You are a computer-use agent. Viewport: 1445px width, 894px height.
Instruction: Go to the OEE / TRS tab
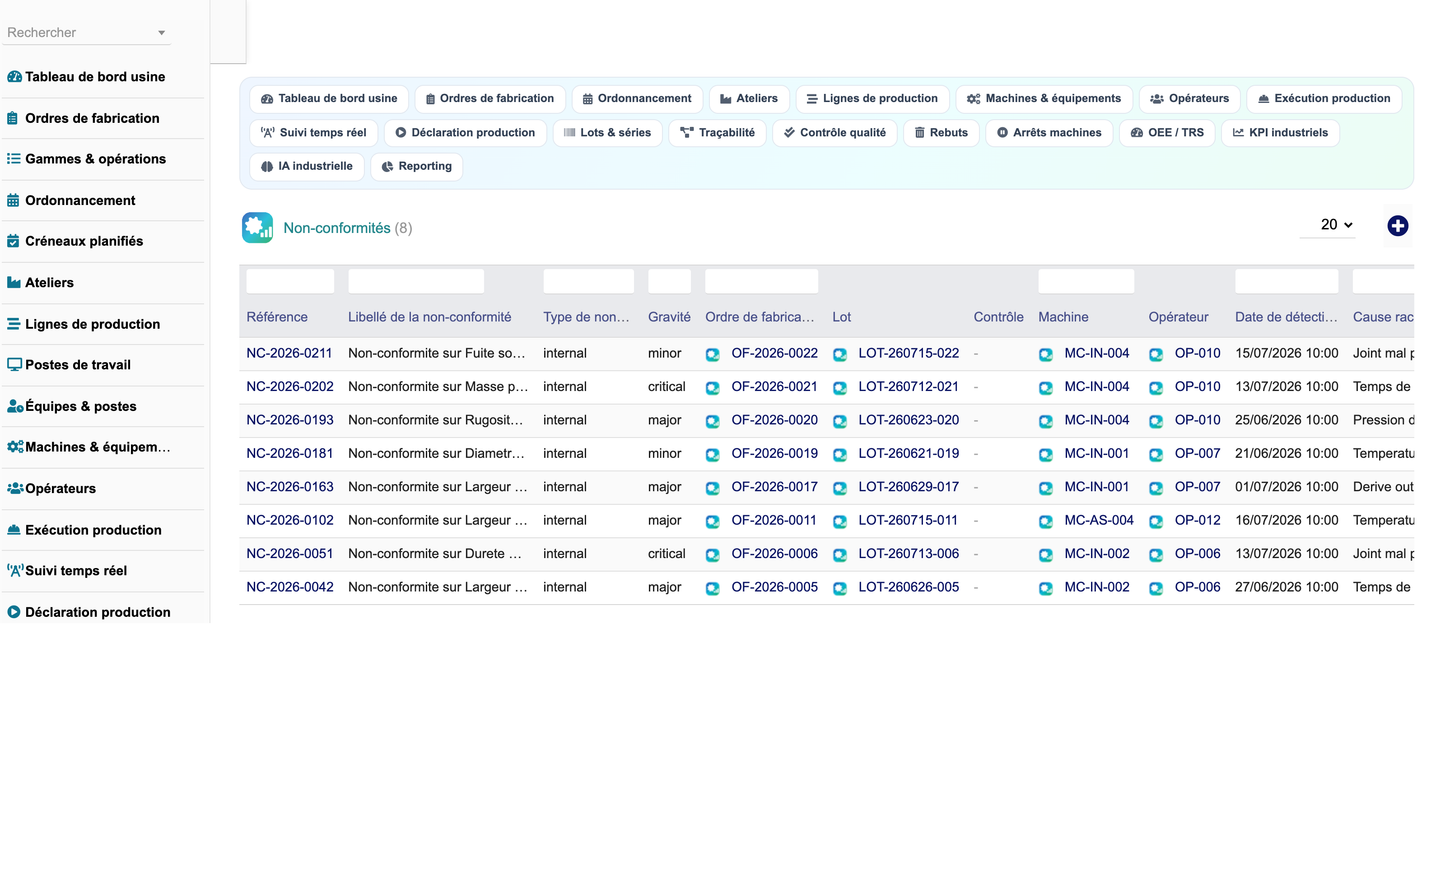coord(1166,133)
